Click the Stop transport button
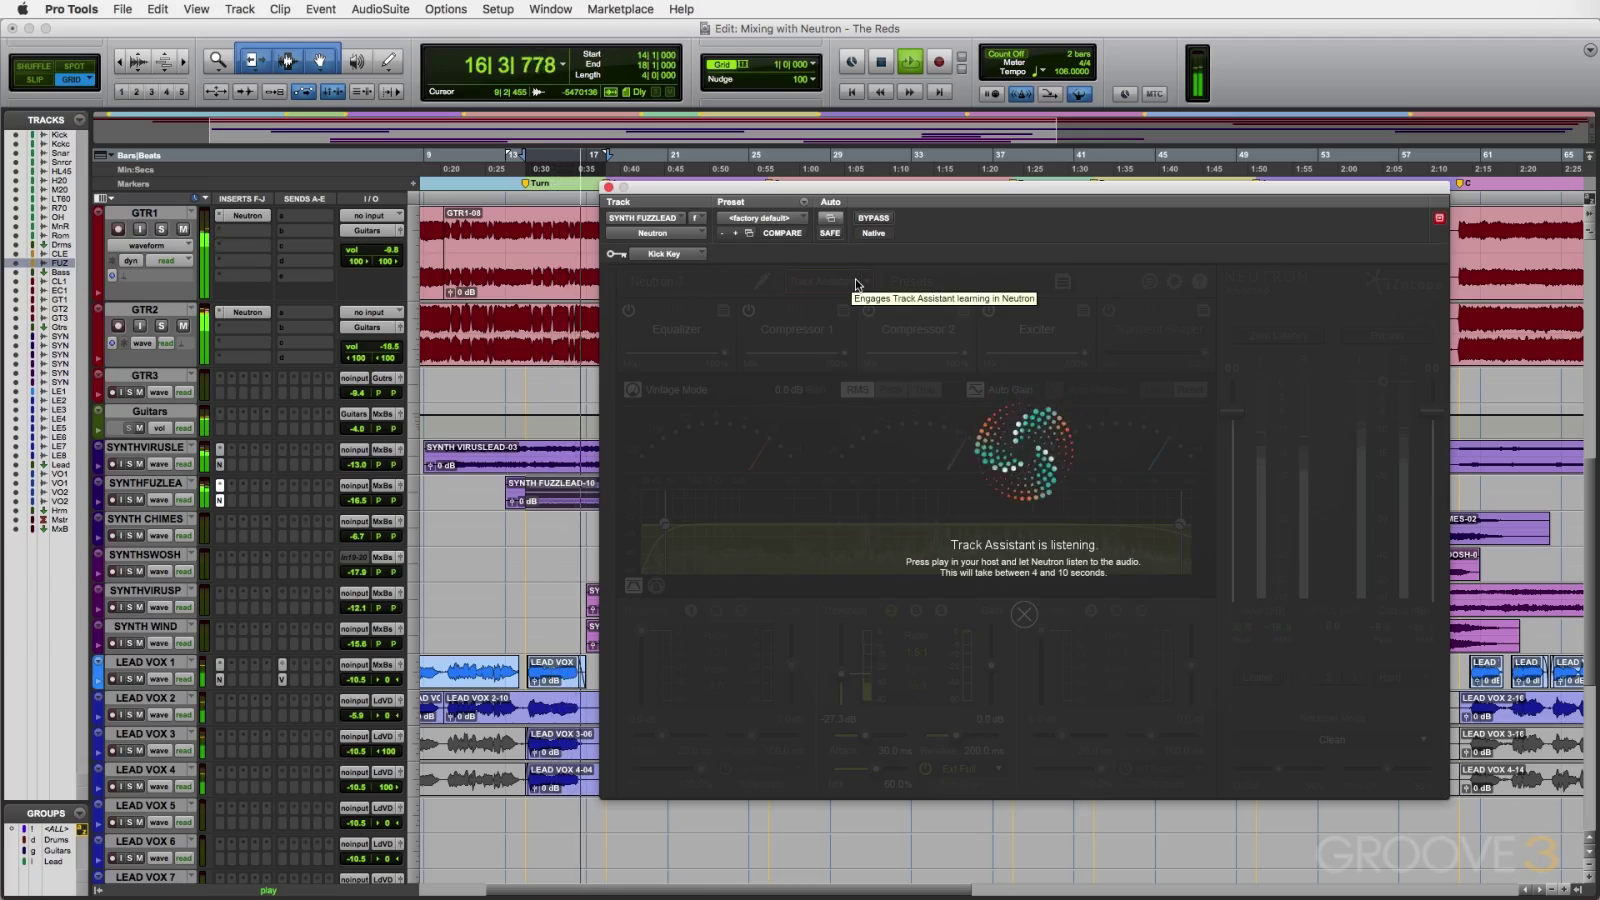Viewport: 1600px width, 900px height. tap(881, 62)
